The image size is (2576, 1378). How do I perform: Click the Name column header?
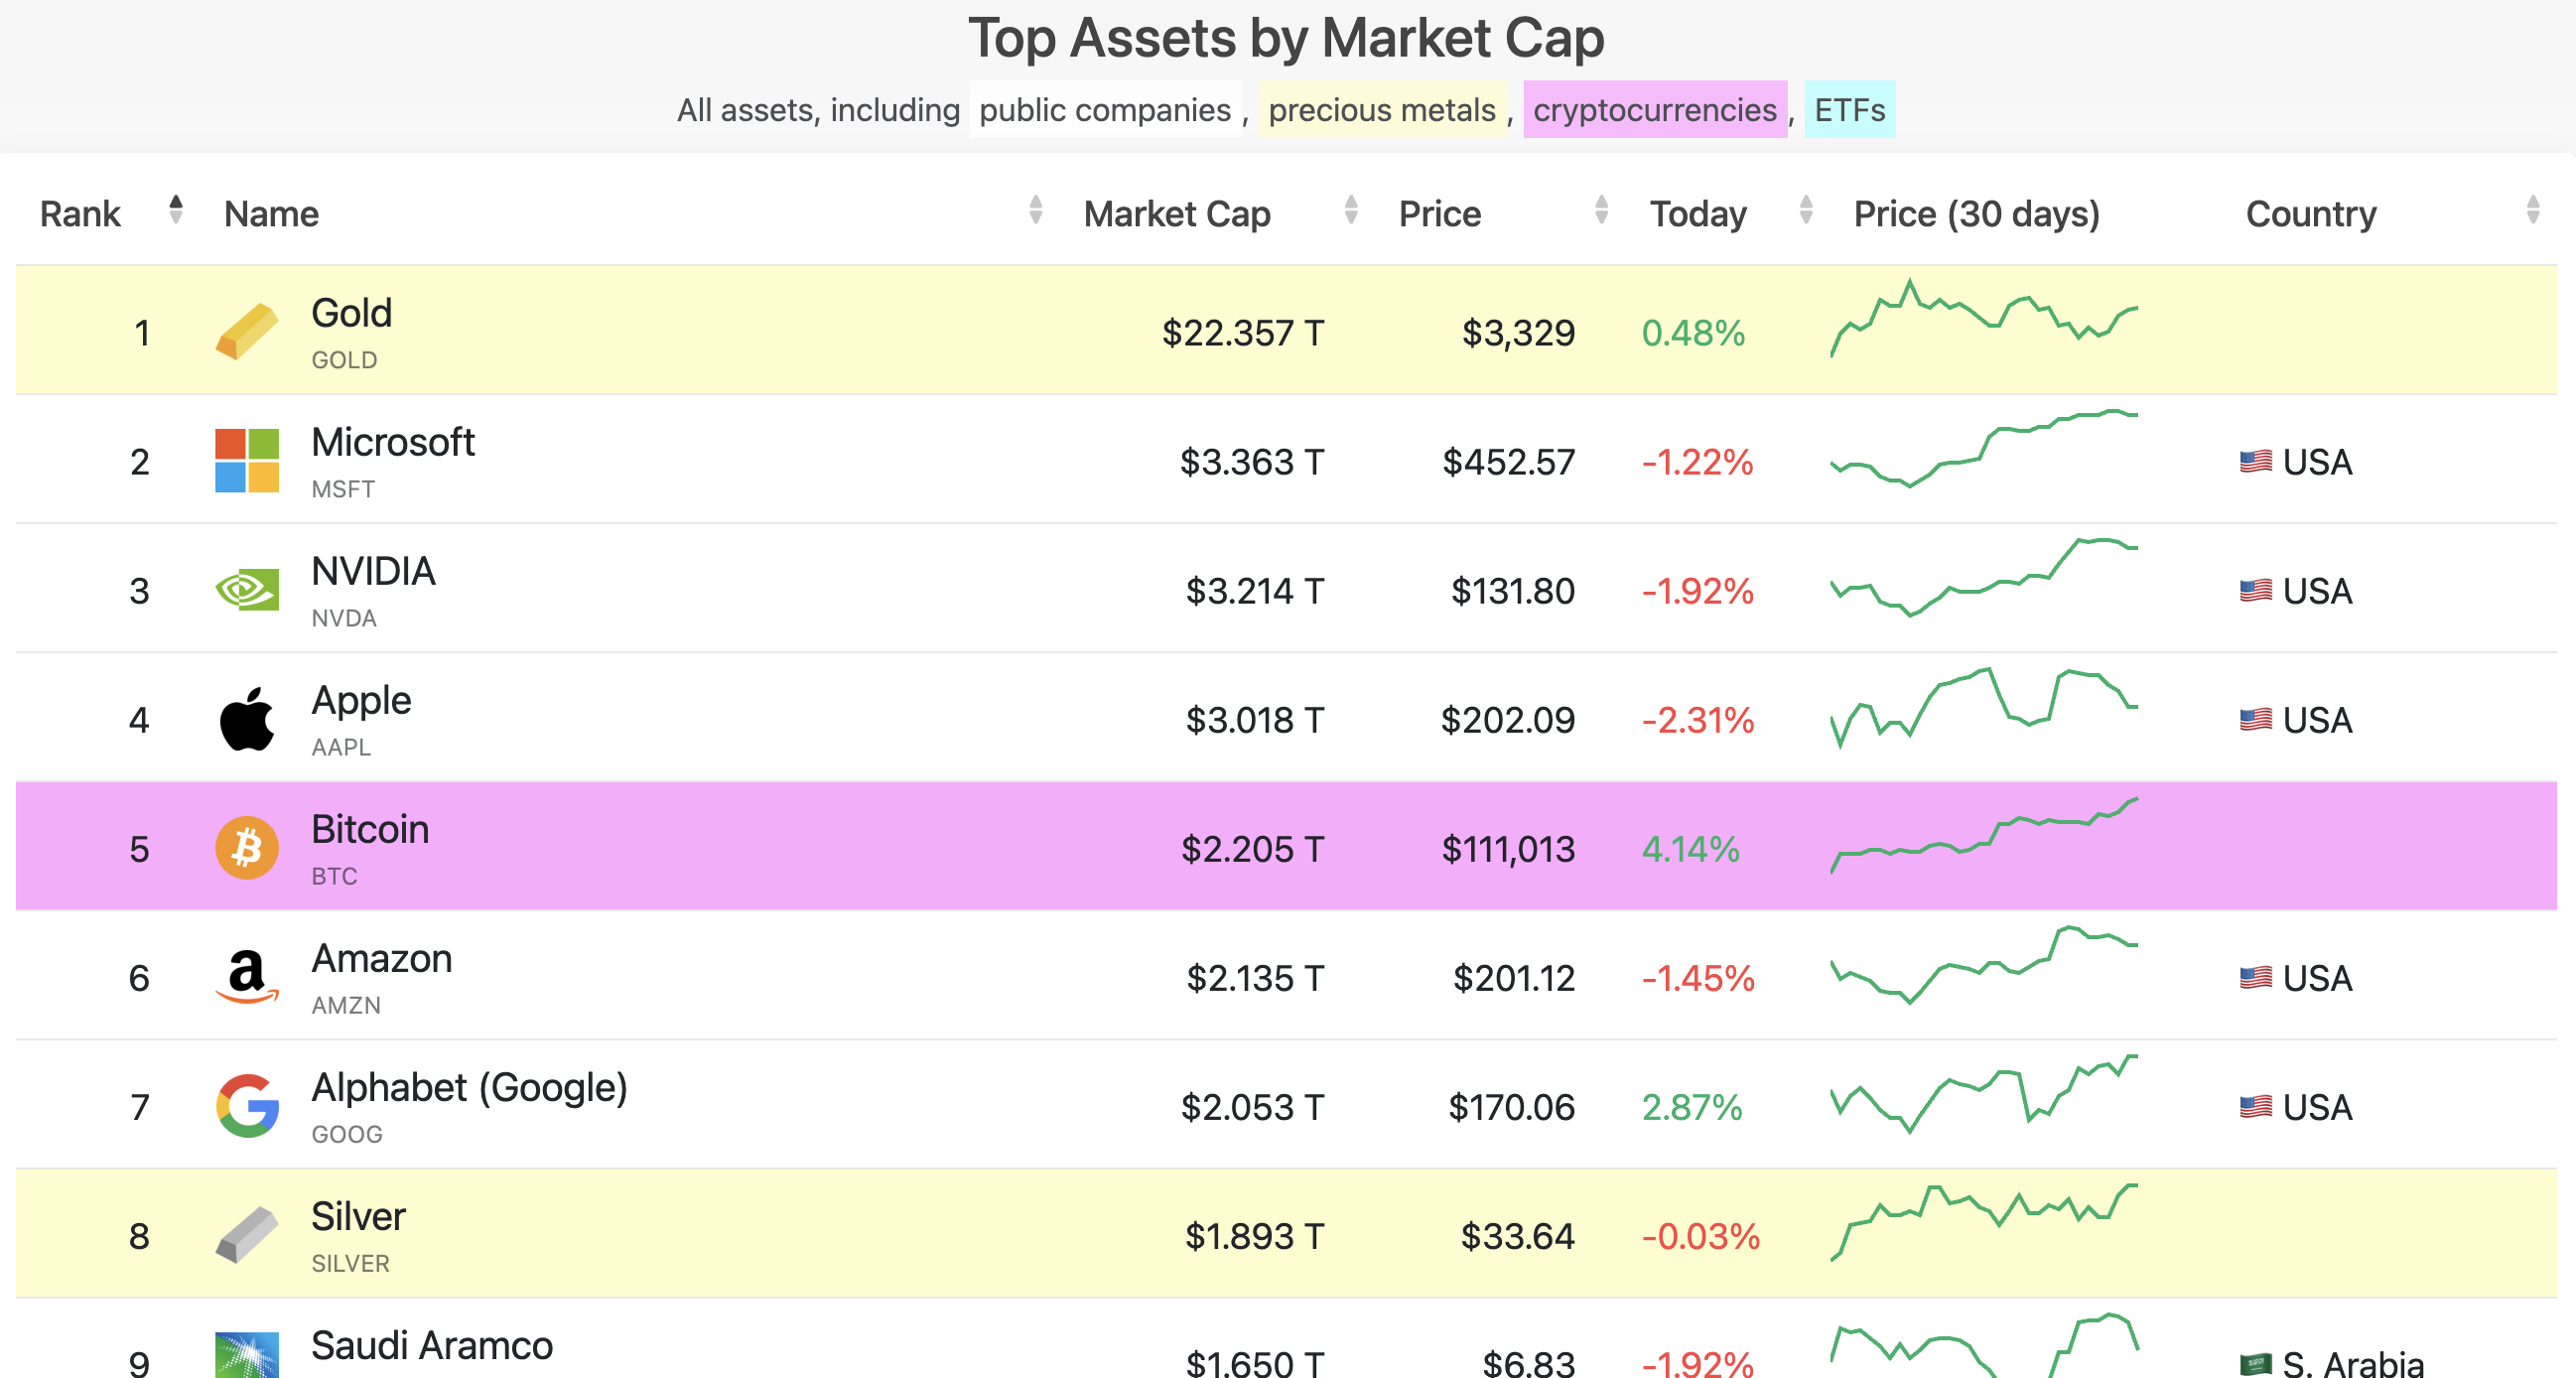[271, 214]
